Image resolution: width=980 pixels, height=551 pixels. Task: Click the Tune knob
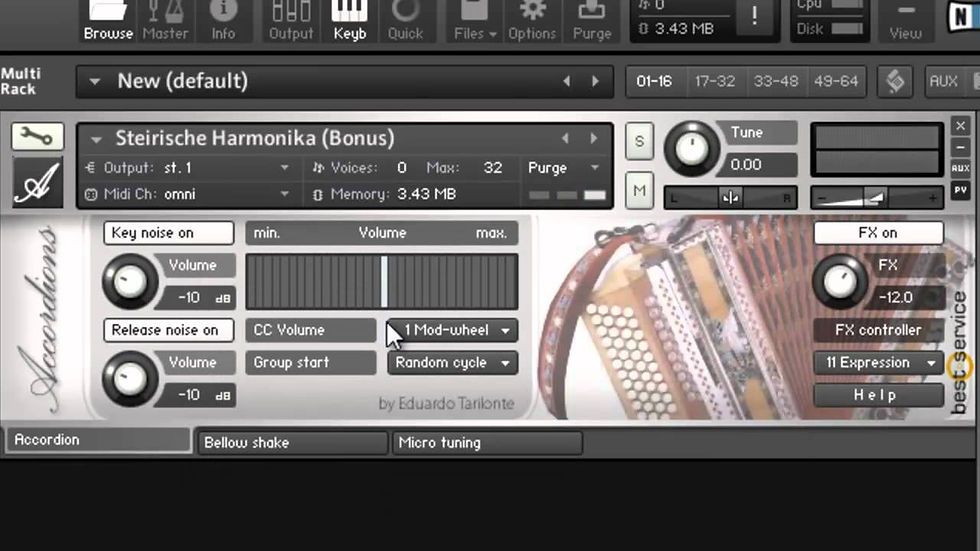pos(691,149)
